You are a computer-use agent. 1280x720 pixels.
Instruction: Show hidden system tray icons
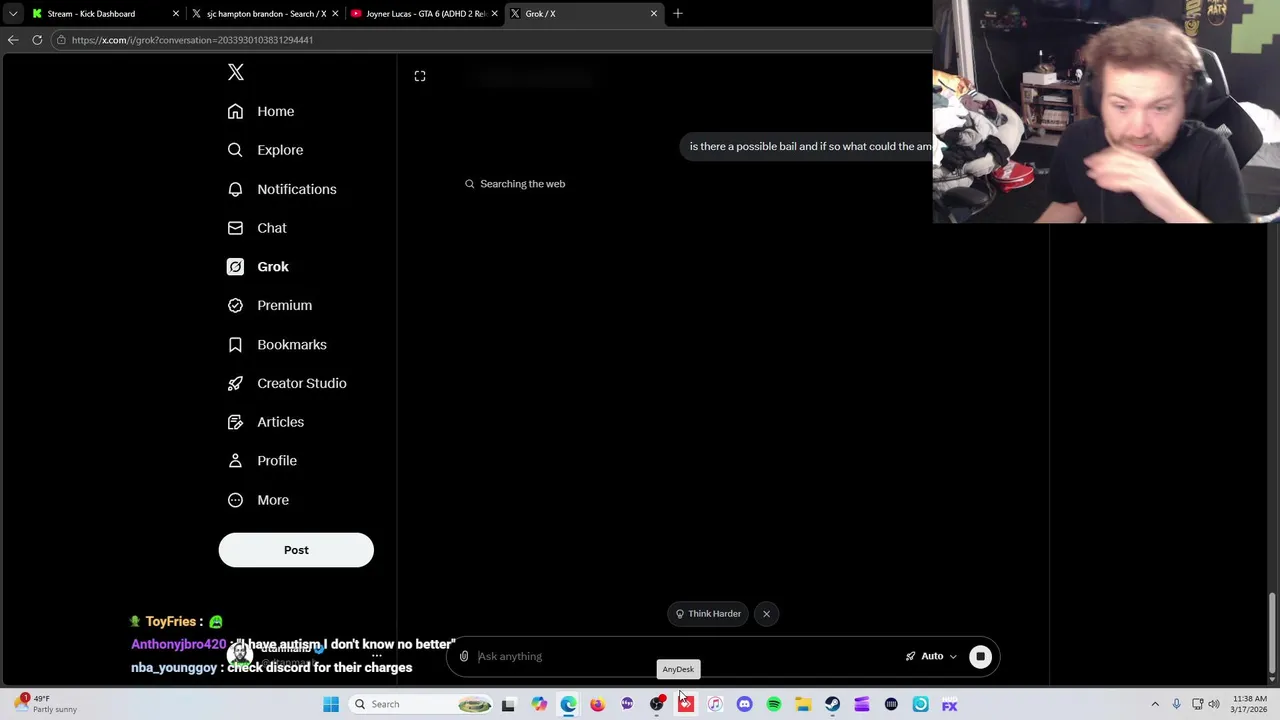(1155, 704)
